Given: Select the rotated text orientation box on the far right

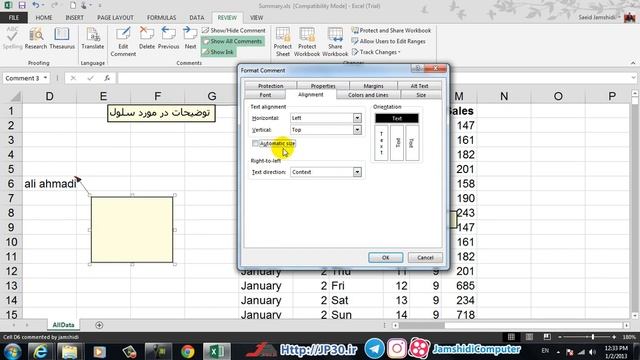Looking at the screenshot, I should [412, 143].
